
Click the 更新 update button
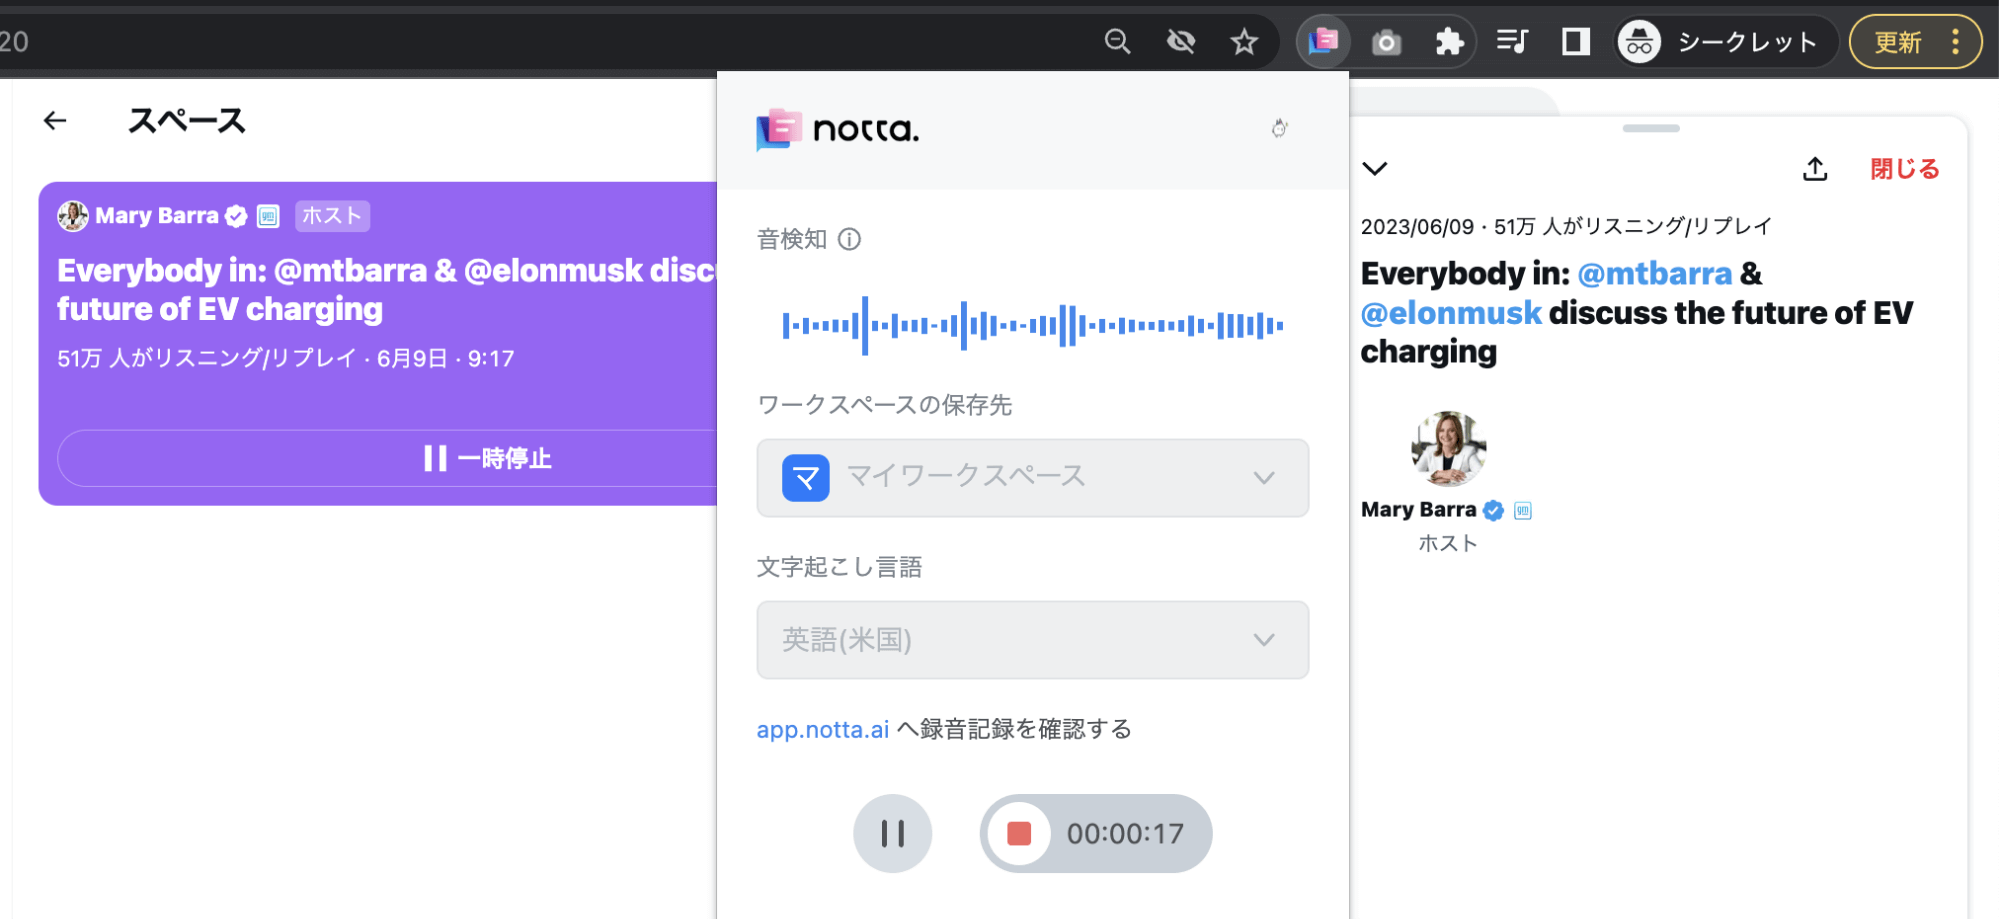click(1898, 42)
